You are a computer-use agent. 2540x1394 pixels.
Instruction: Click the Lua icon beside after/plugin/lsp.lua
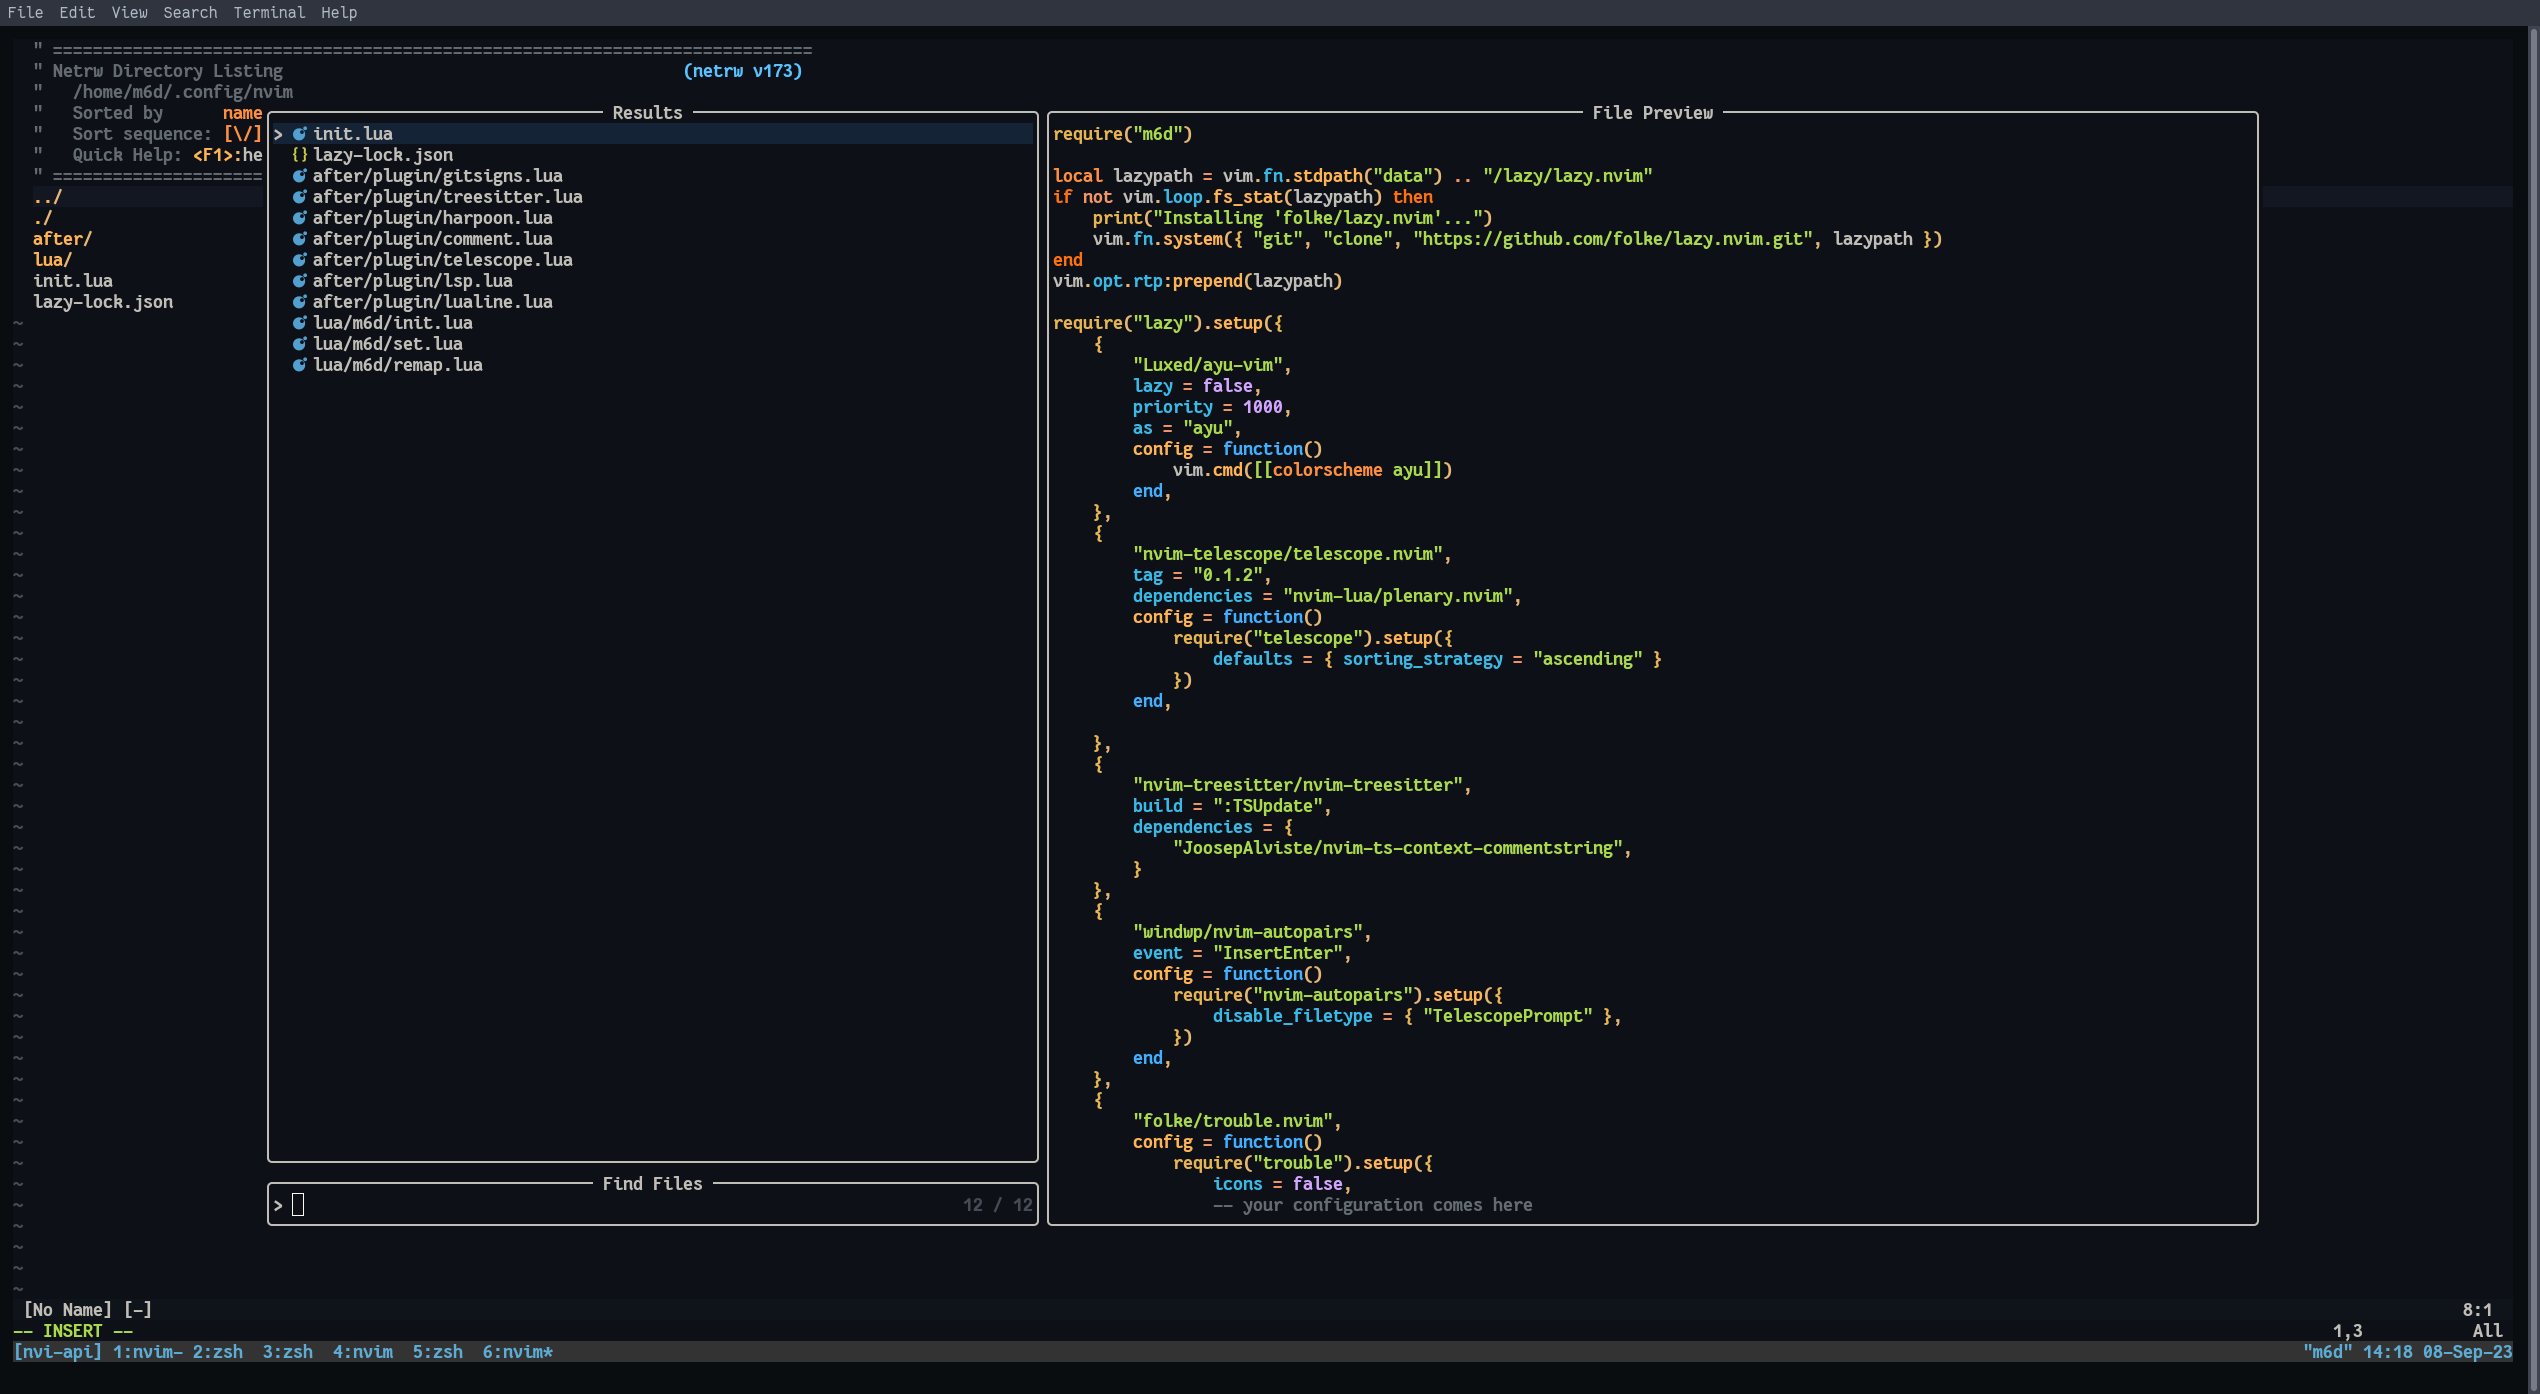300,280
